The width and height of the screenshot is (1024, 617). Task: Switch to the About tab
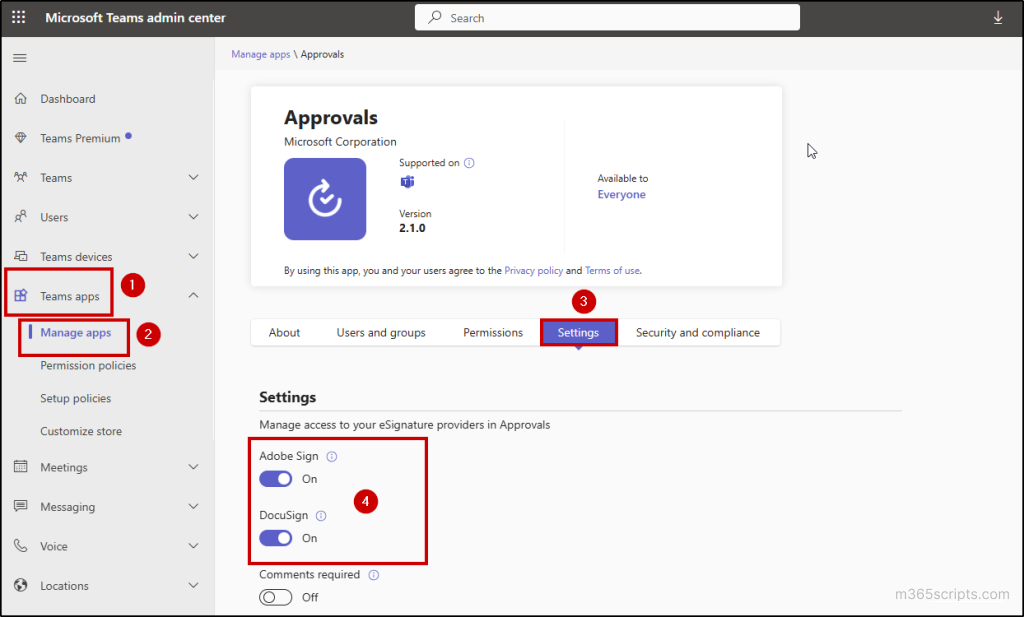[284, 332]
